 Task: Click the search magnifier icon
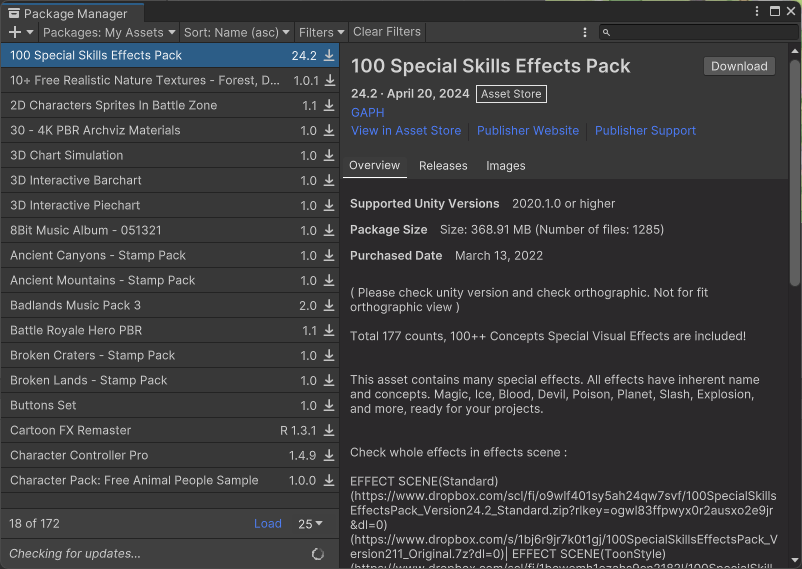607,33
